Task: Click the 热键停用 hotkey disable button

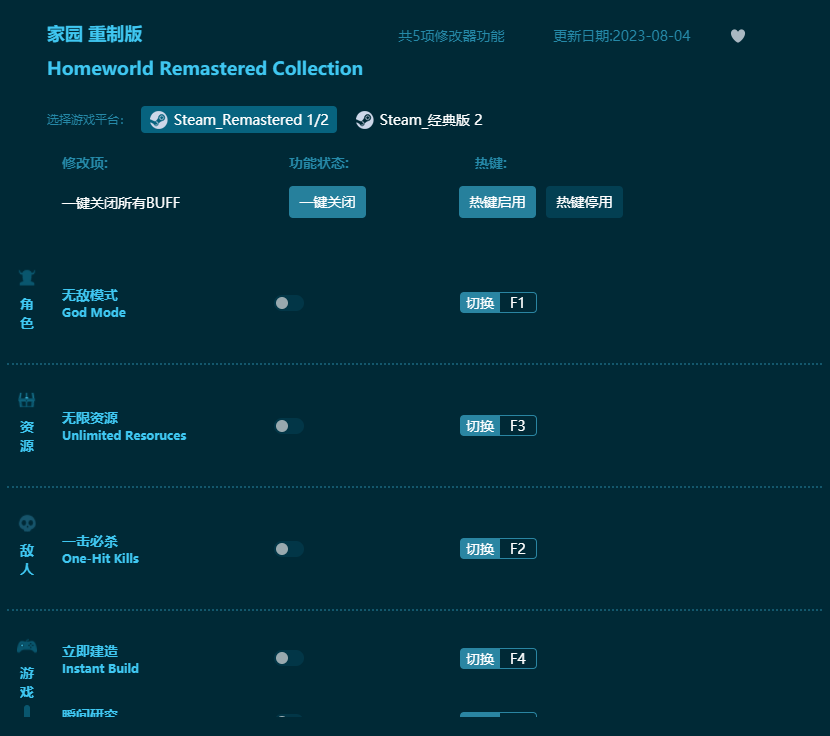Action: pos(584,202)
